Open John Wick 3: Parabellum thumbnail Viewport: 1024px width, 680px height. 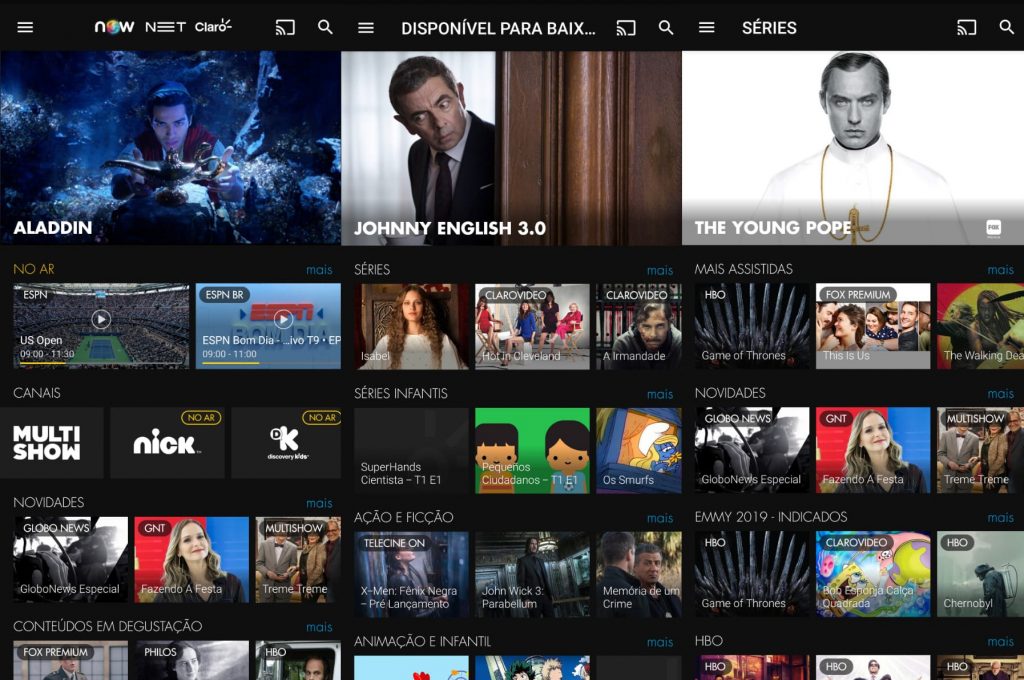(x=532, y=574)
